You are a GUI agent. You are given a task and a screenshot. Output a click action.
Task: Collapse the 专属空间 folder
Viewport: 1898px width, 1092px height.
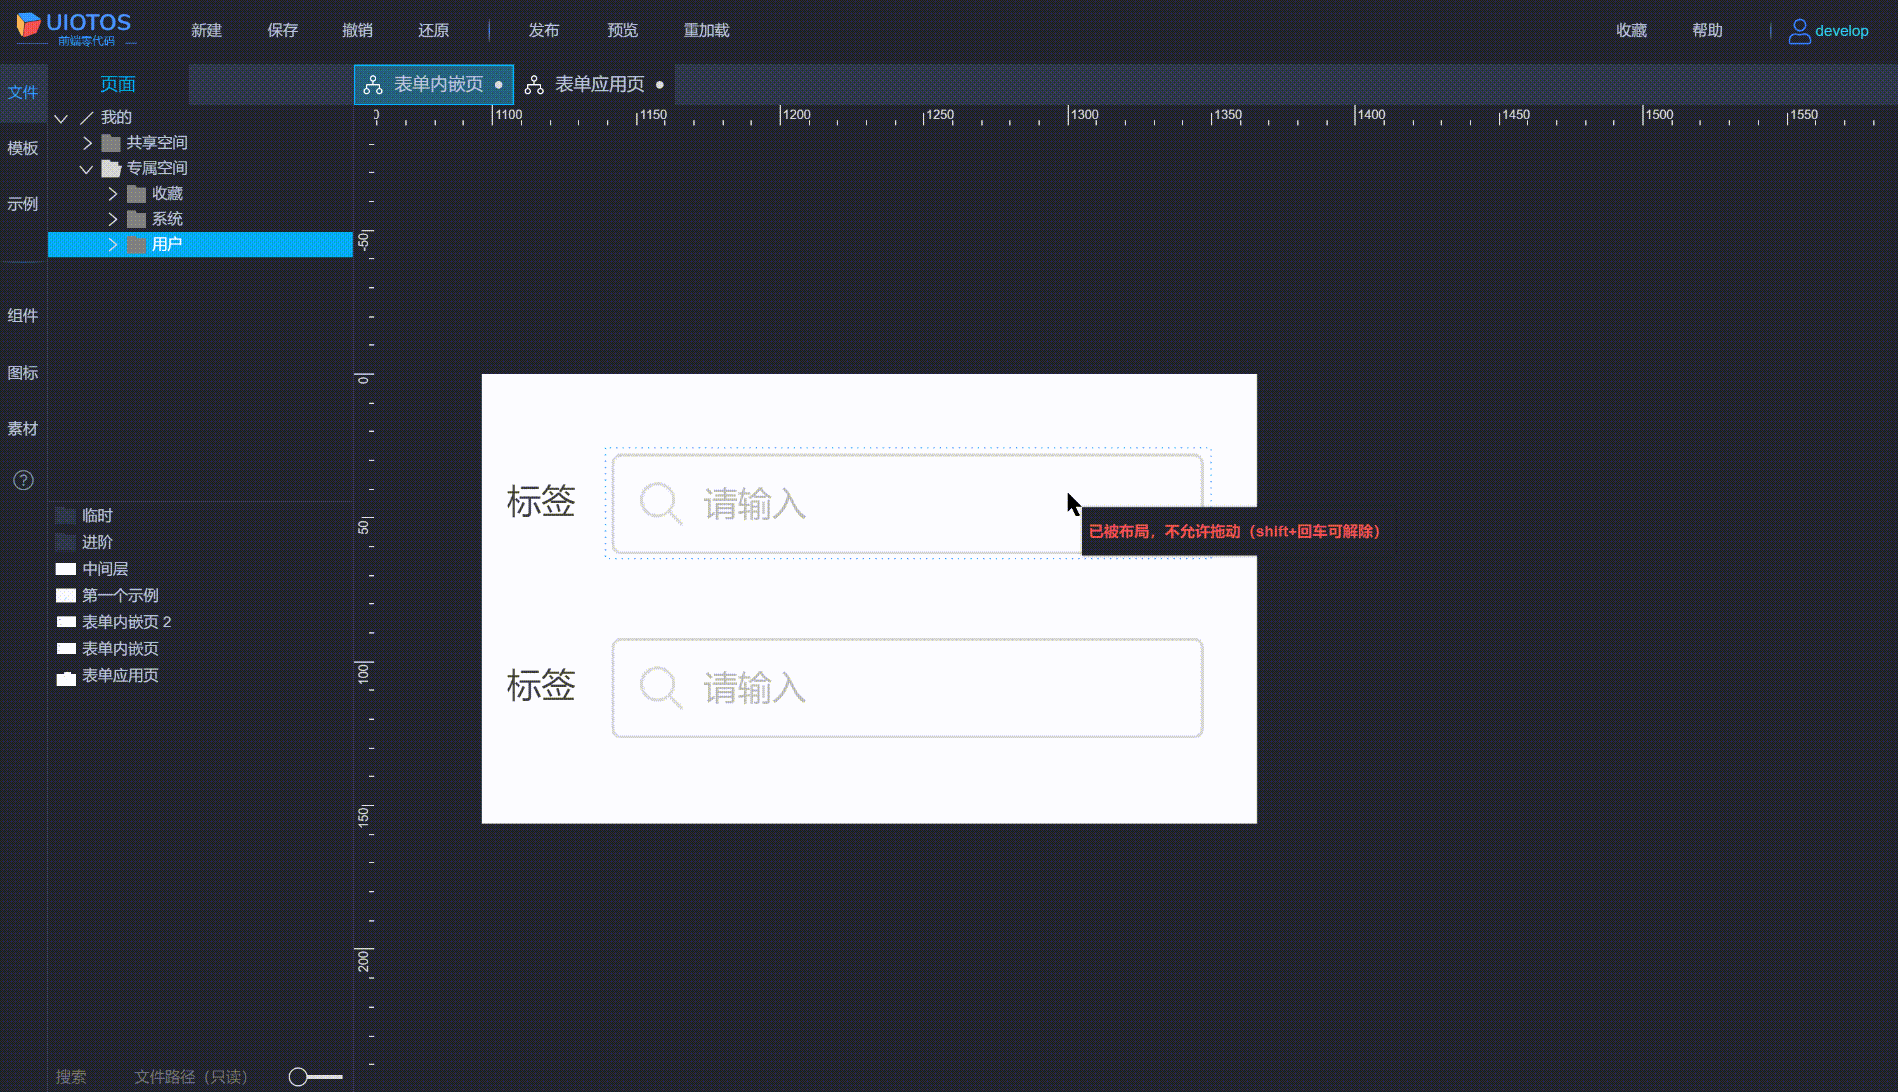point(86,168)
